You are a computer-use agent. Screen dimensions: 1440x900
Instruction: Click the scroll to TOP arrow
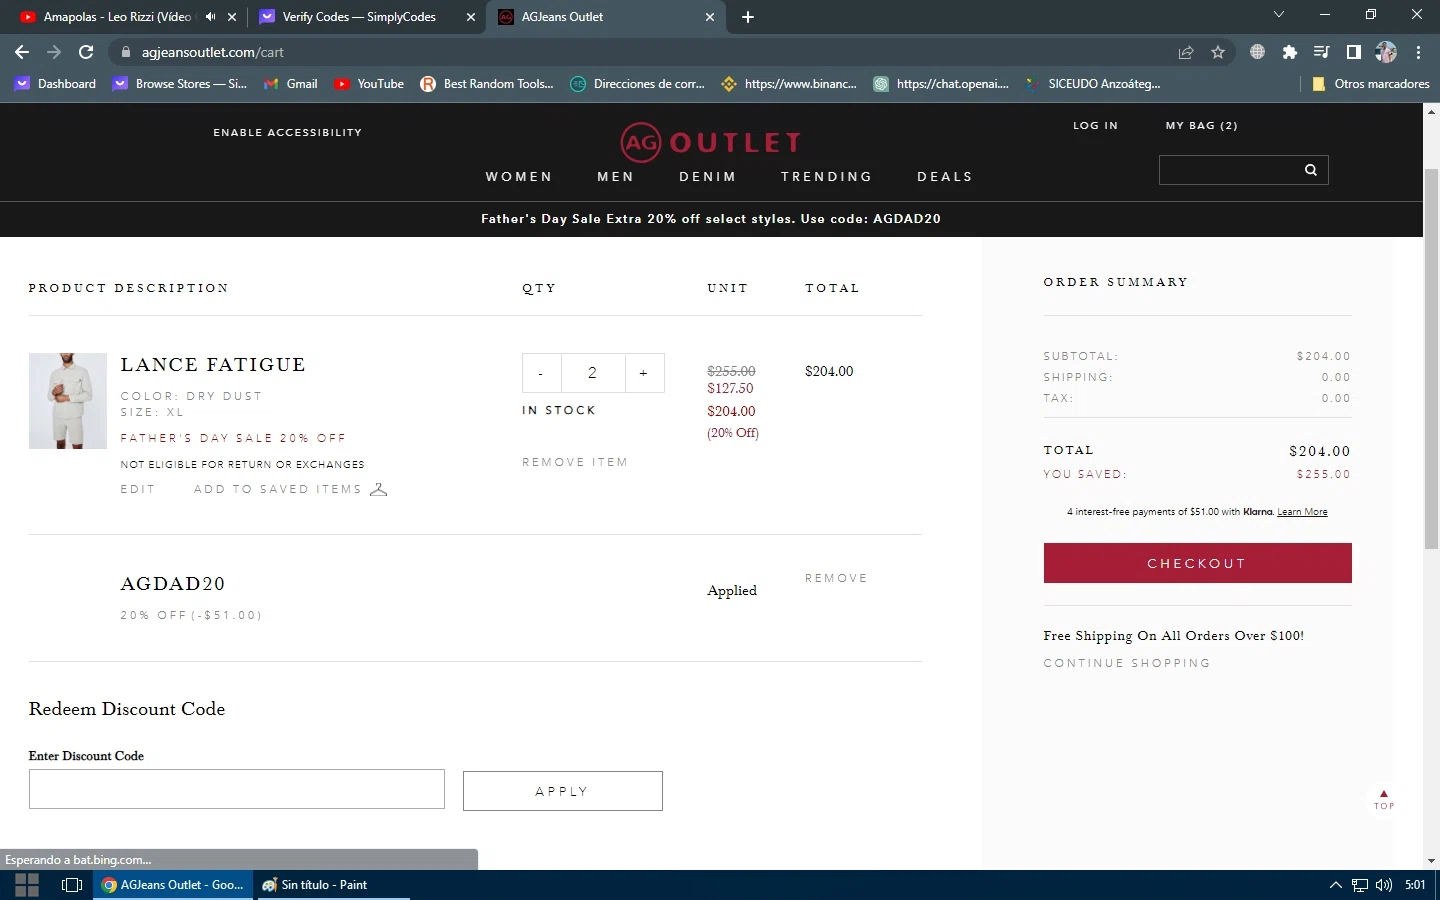[1384, 799]
